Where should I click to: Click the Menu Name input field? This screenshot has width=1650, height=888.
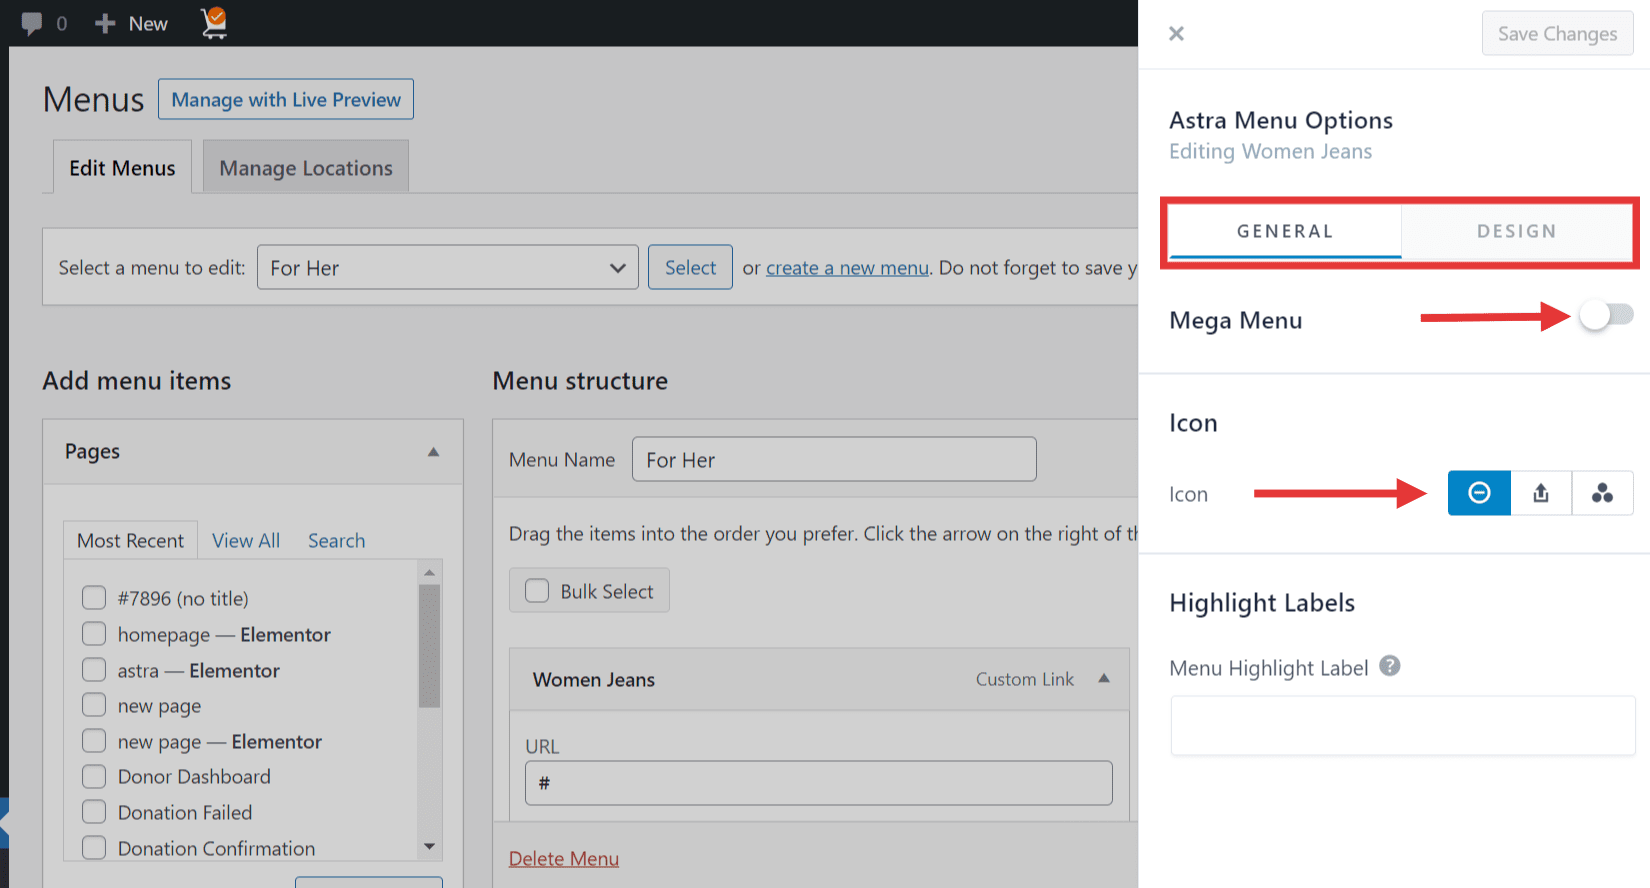[834, 459]
